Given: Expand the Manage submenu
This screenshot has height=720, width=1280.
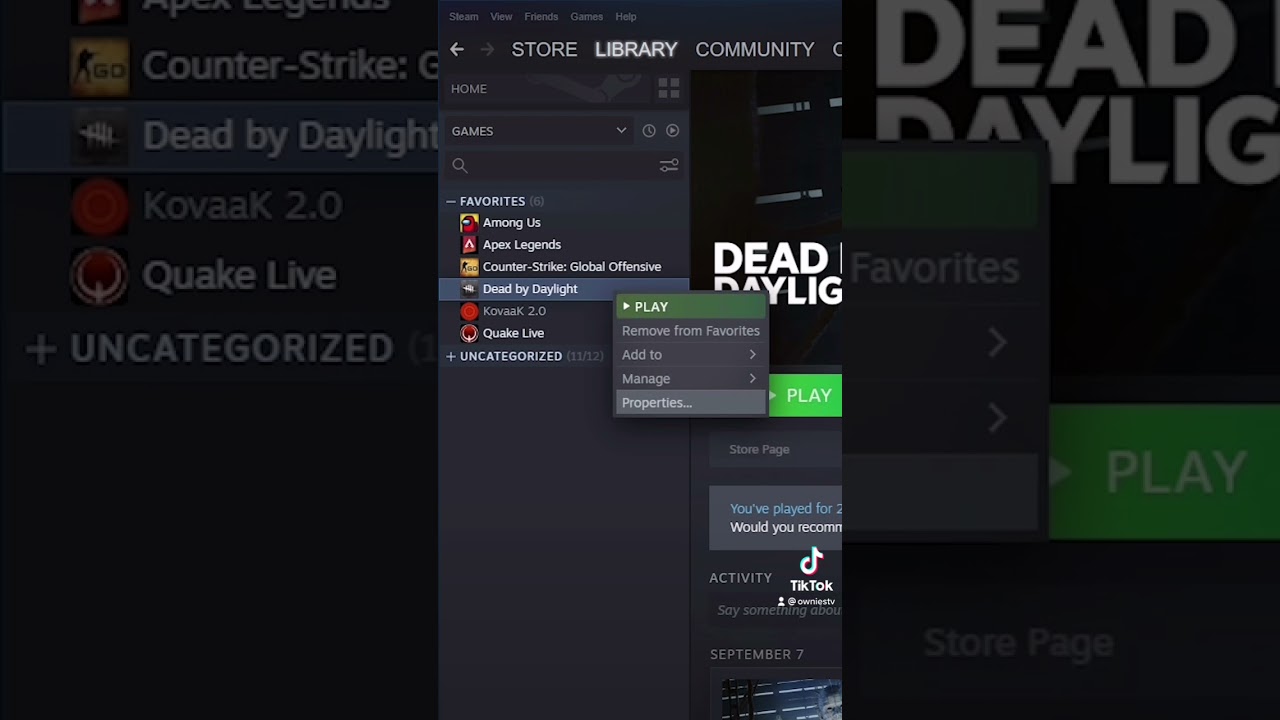Looking at the screenshot, I should [691, 379].
